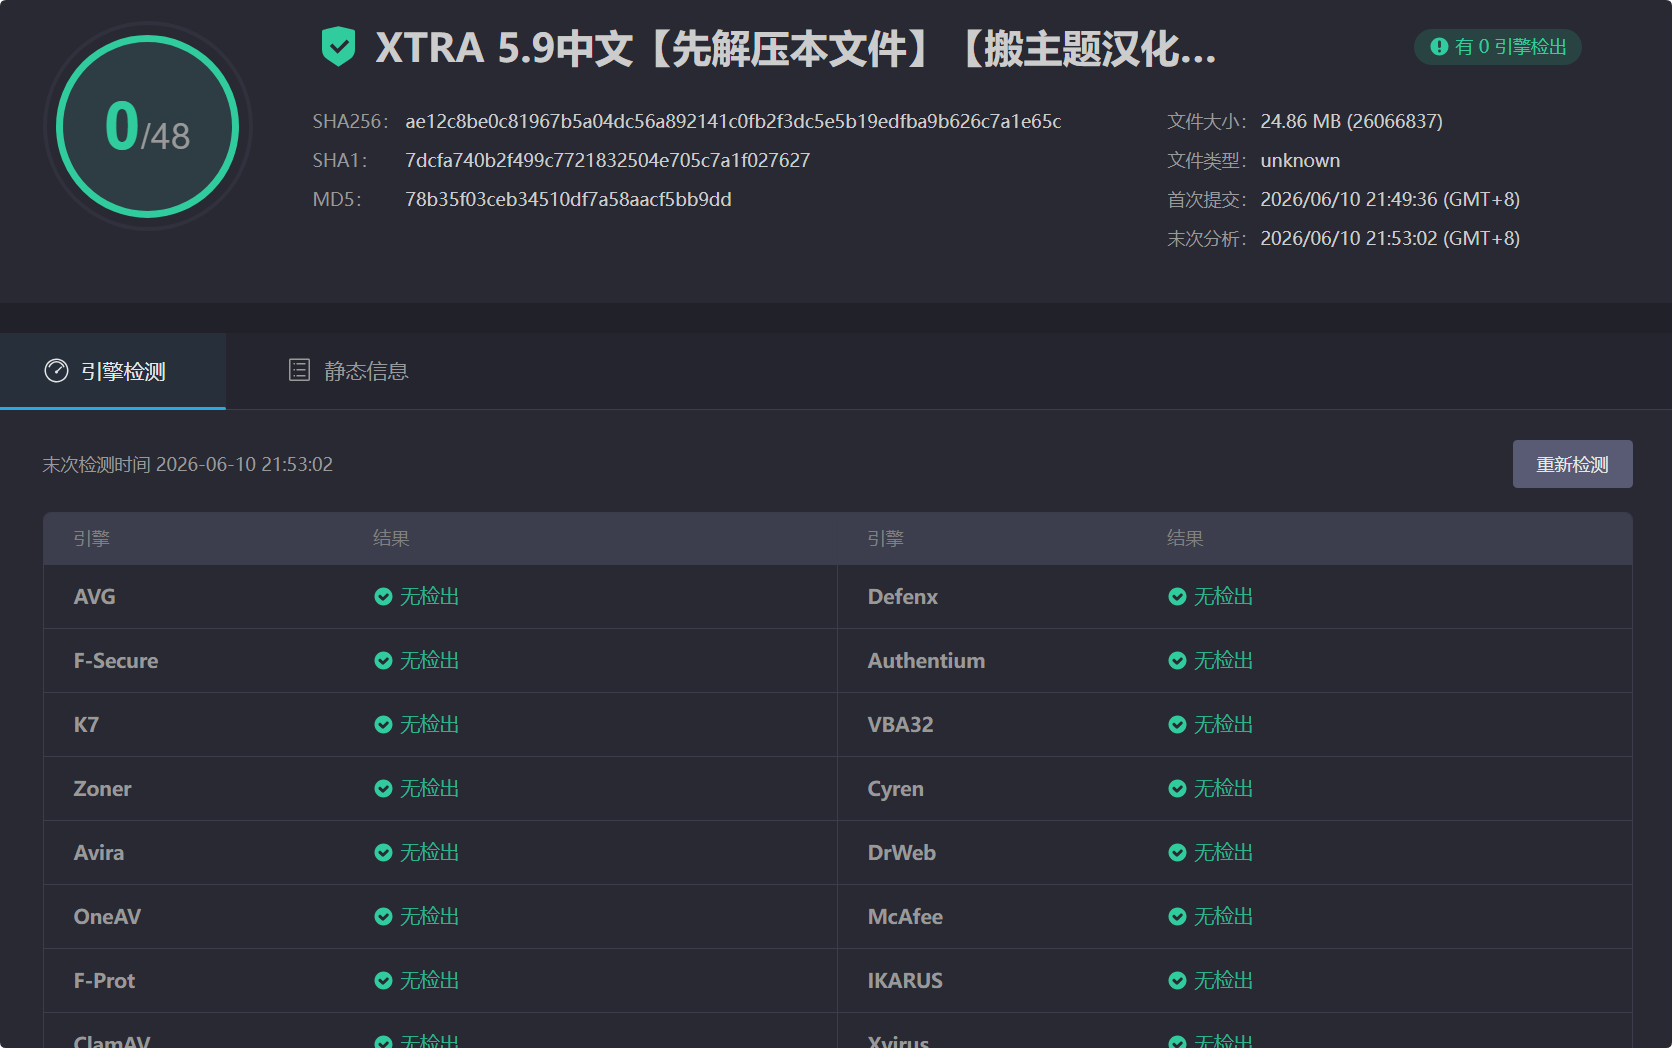Switch to the 引擎检测 tab

tap(113, 371)
